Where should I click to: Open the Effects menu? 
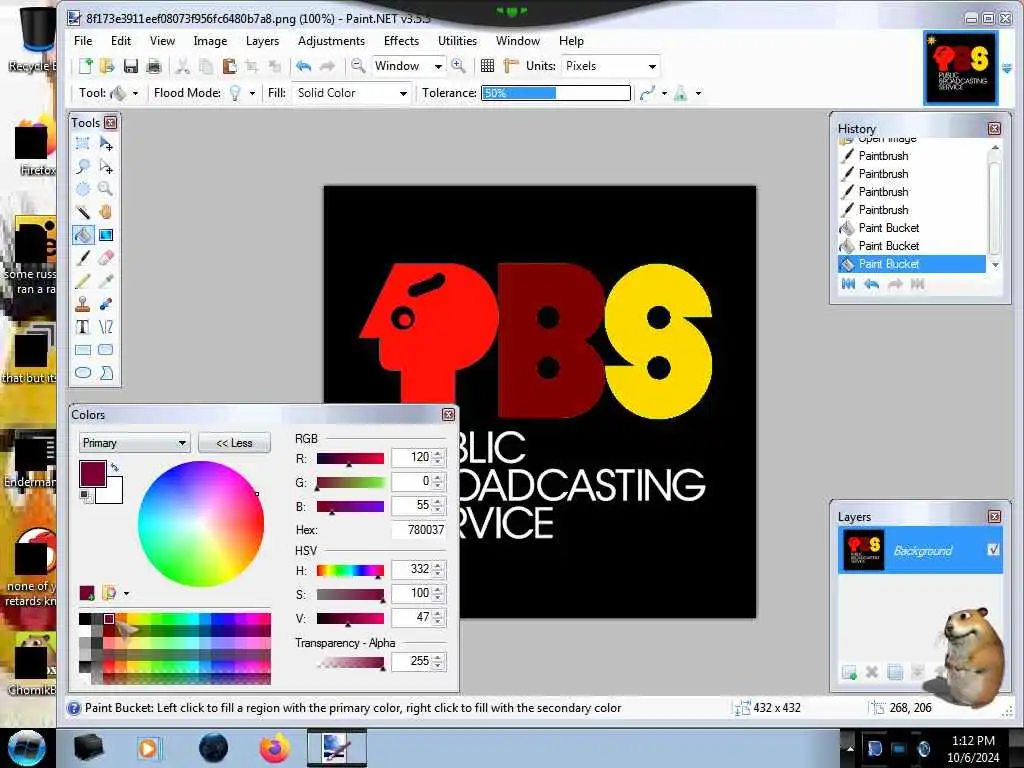[x=402, y=40]
